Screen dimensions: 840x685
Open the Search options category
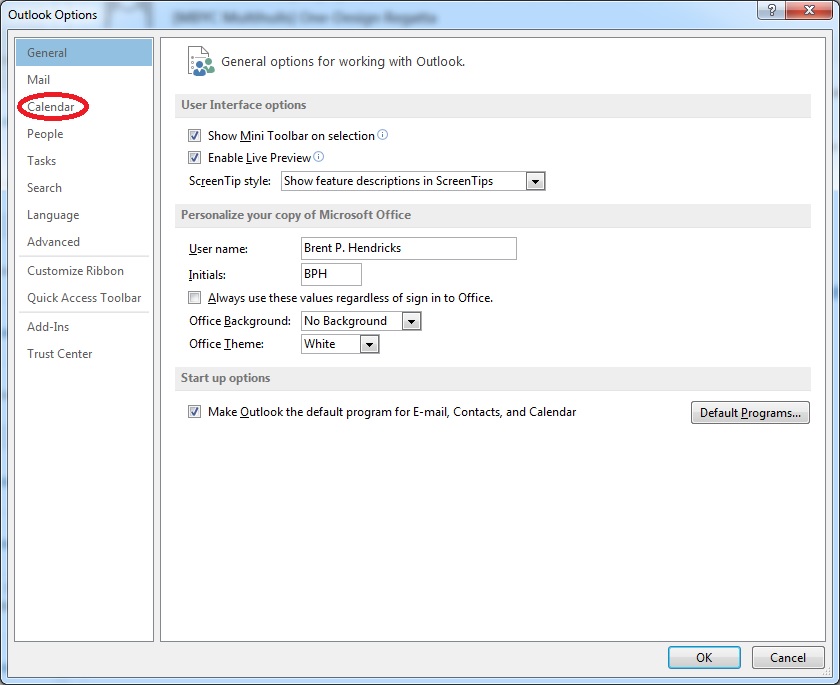tap(84, 188)
